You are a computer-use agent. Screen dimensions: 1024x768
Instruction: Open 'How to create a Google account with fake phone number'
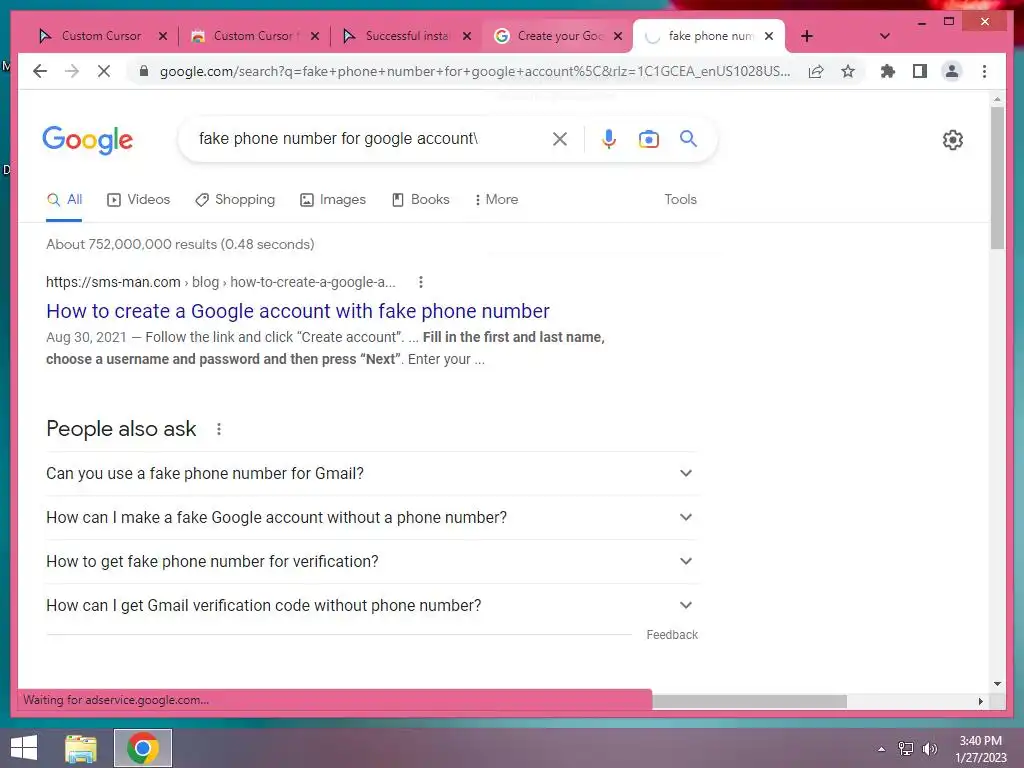[x=298, y=312]
